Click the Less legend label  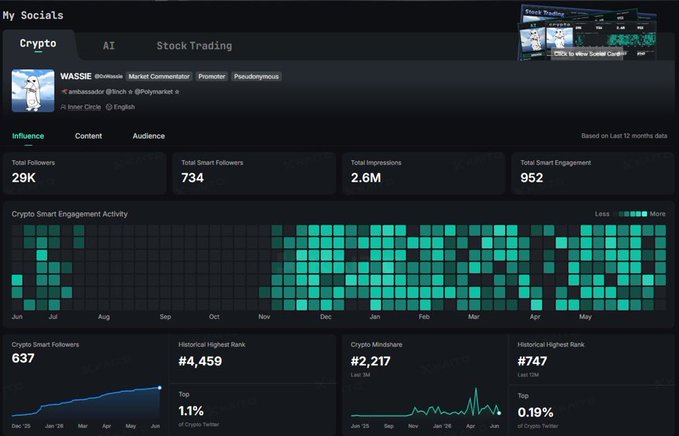602,214
